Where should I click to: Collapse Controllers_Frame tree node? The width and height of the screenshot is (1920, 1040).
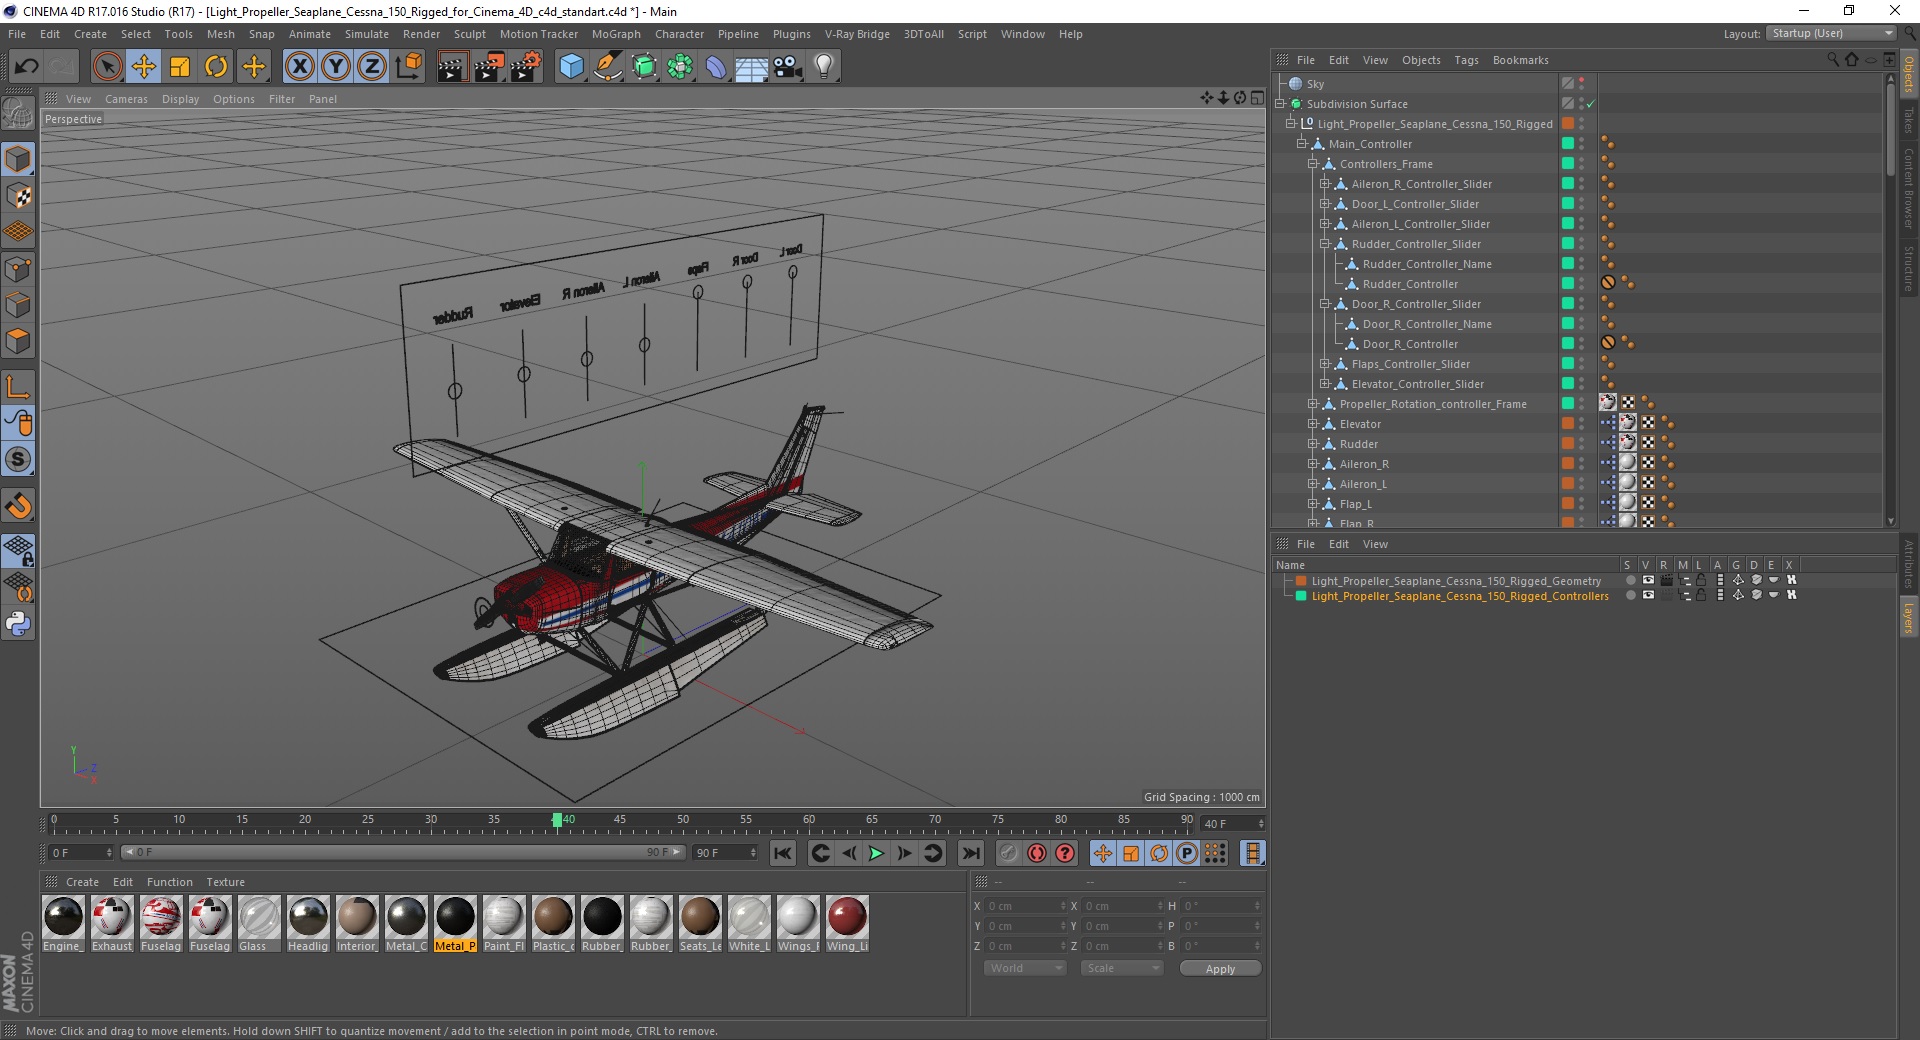click(x=1313, y=164)
